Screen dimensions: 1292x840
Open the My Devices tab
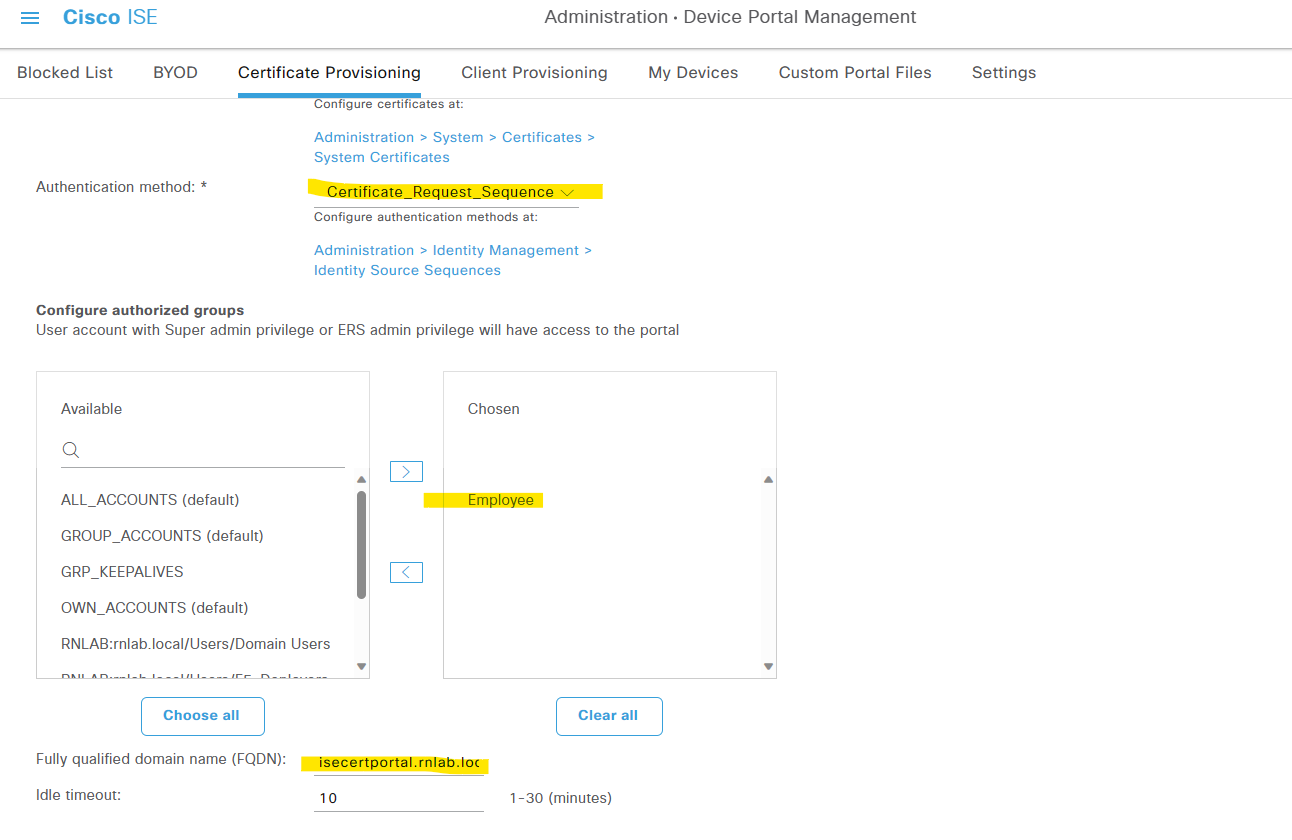point(693,72)
